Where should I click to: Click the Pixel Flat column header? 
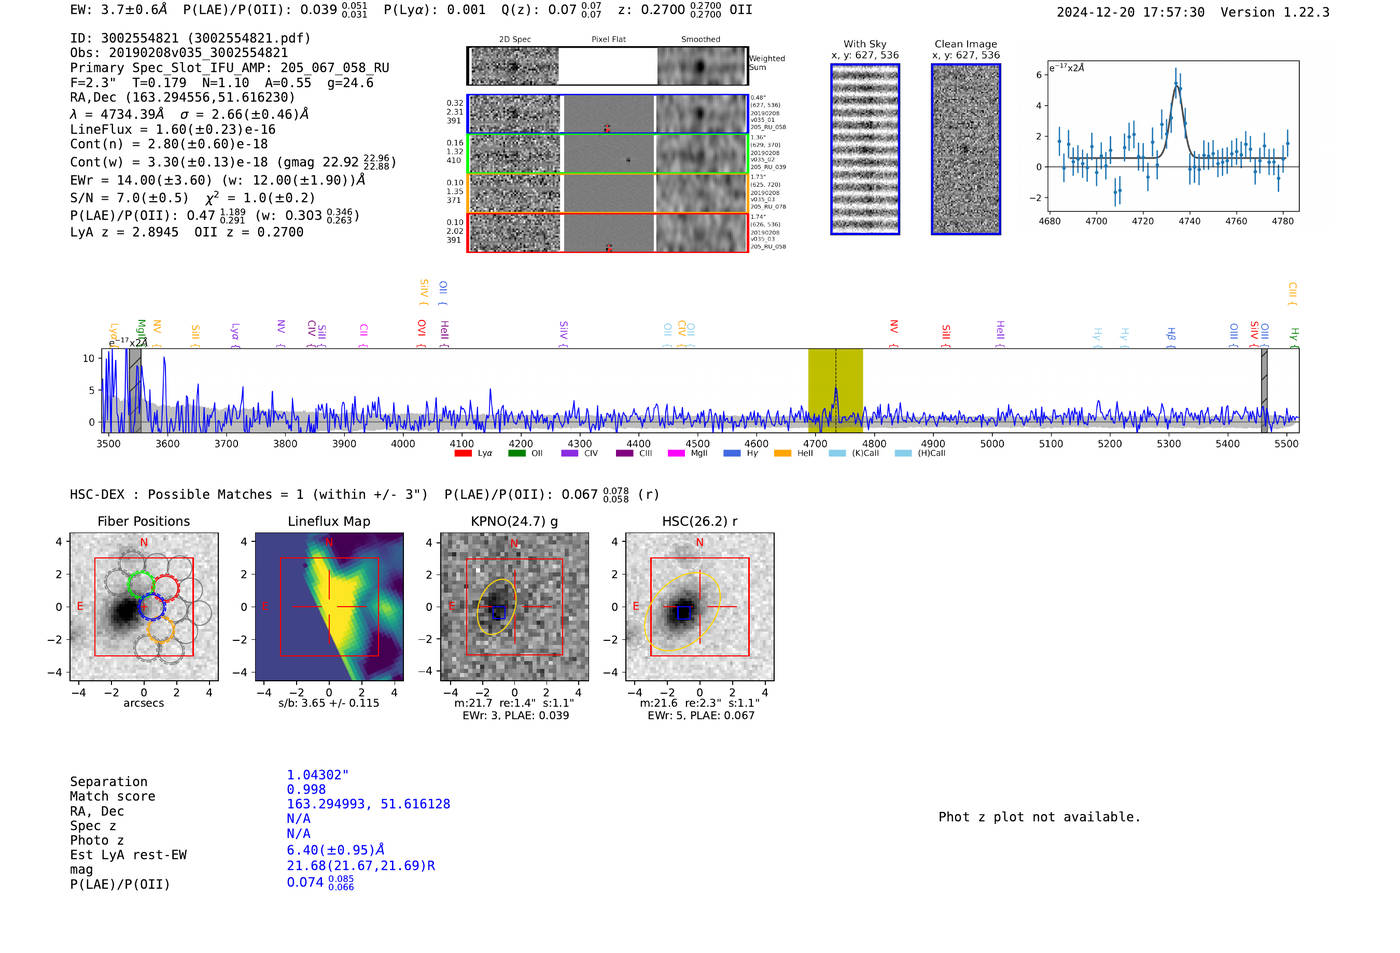point(609,40)
